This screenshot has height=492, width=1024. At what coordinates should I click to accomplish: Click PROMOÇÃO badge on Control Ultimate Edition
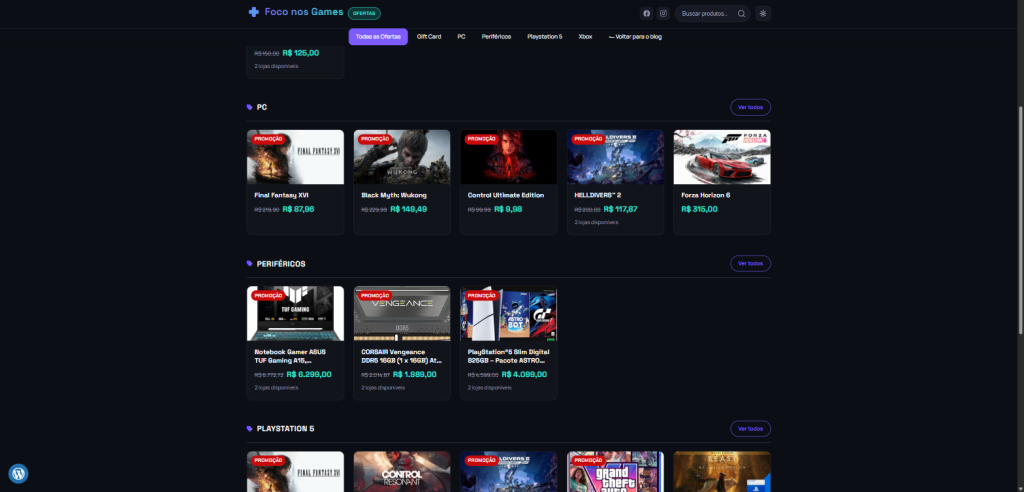[x=481, y=139]
